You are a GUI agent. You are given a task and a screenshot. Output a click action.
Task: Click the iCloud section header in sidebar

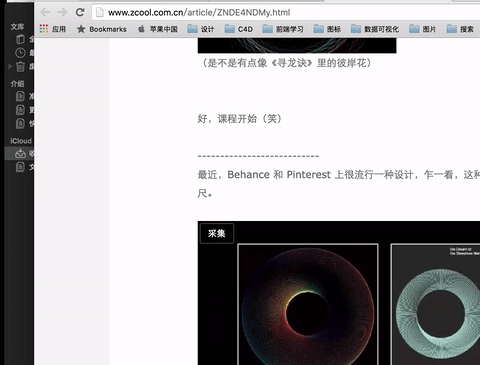(21, 141)
